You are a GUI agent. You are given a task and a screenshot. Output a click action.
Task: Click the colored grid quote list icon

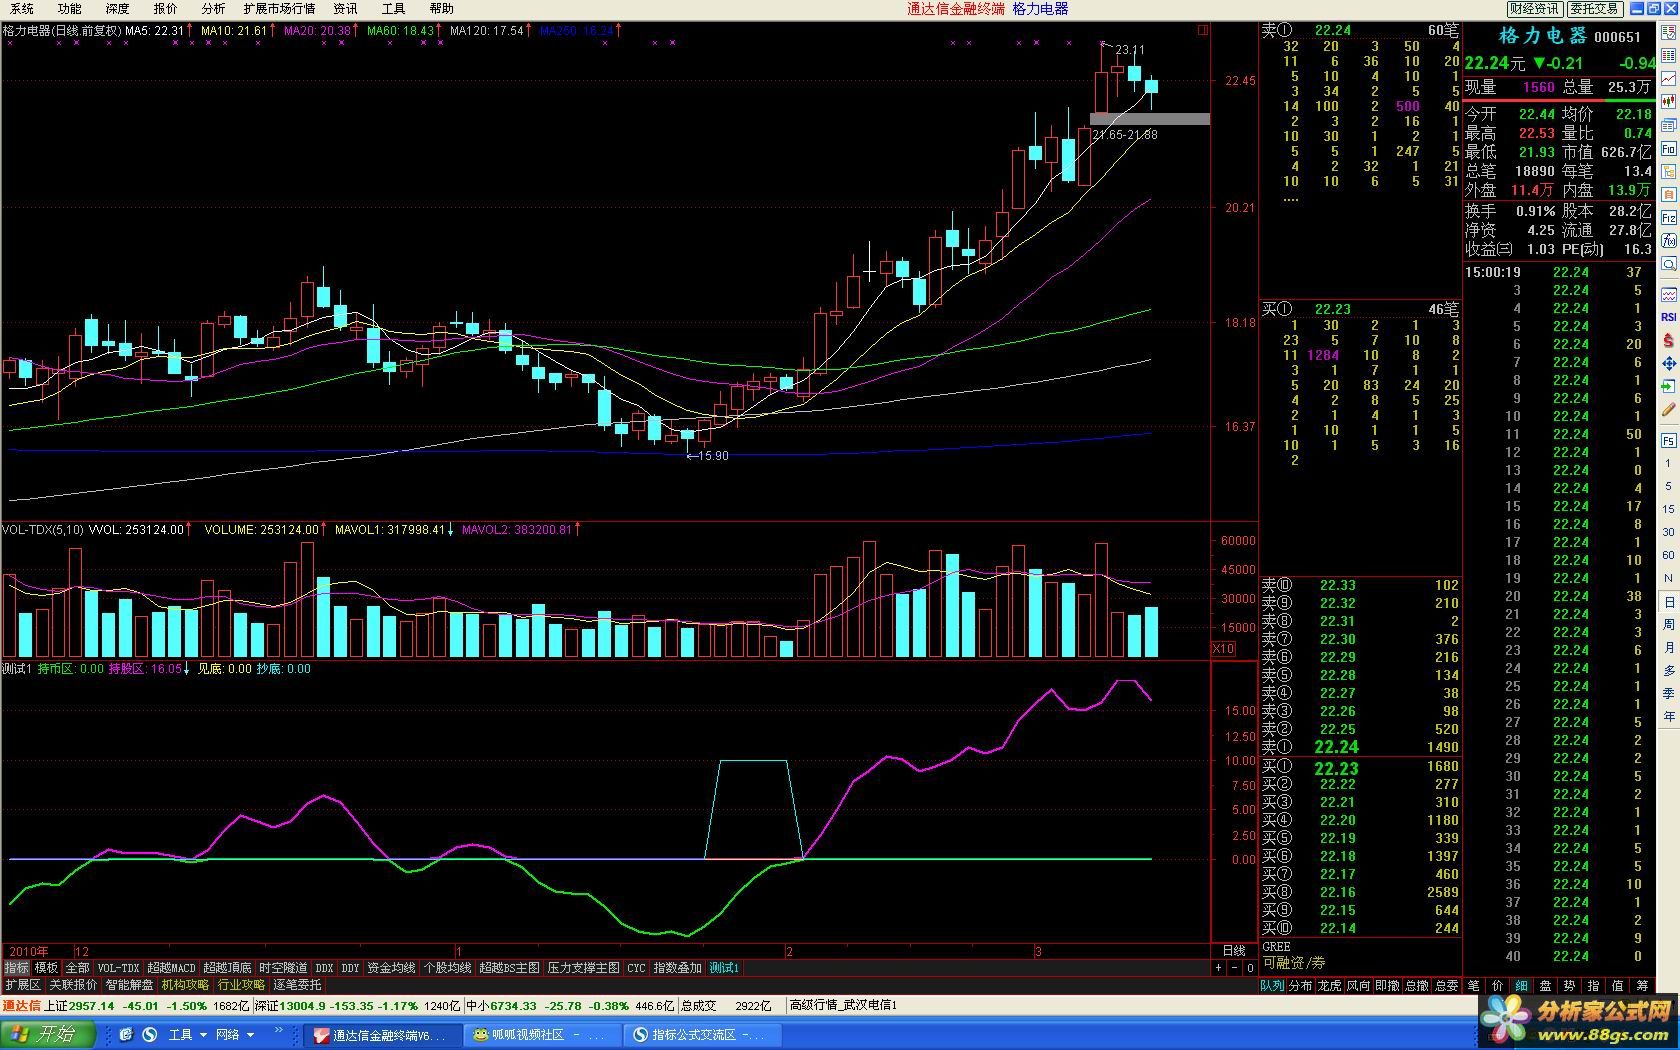(1668, 55)
